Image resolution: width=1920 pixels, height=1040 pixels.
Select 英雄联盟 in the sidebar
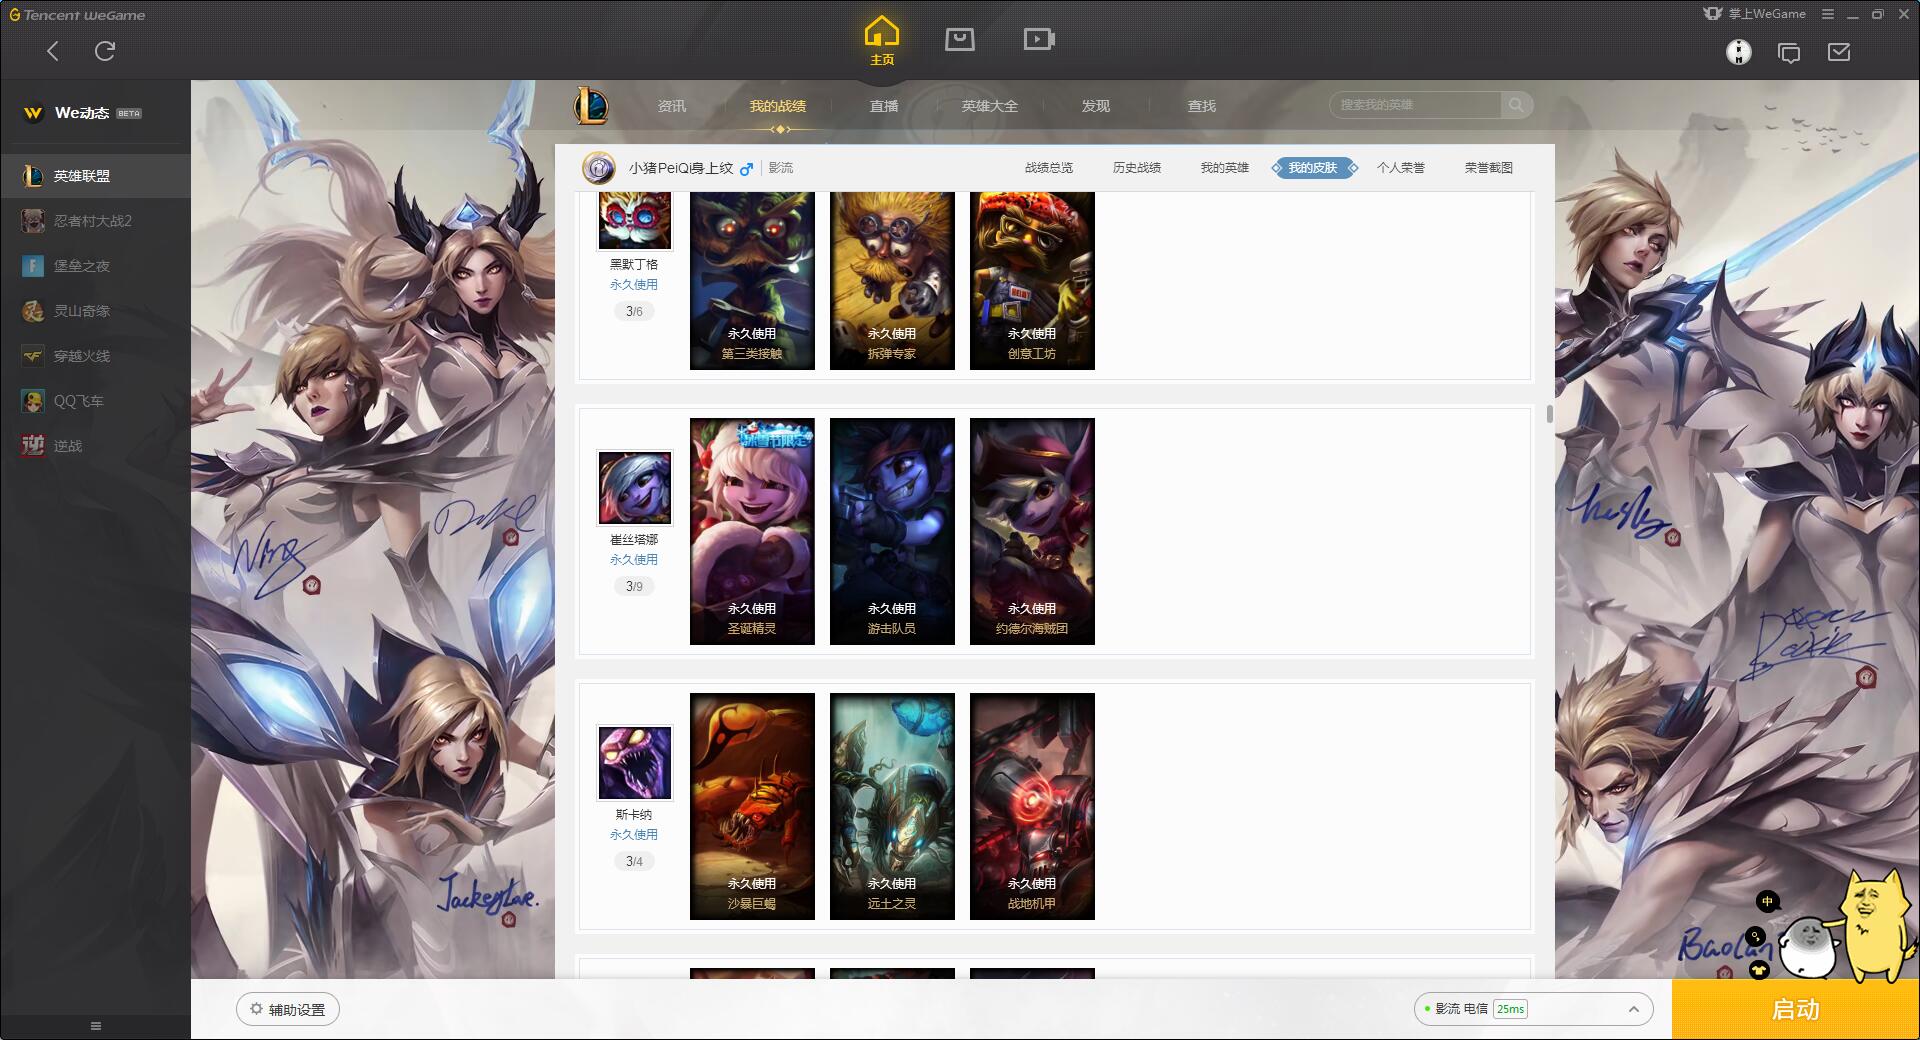(x=95, y=176)
